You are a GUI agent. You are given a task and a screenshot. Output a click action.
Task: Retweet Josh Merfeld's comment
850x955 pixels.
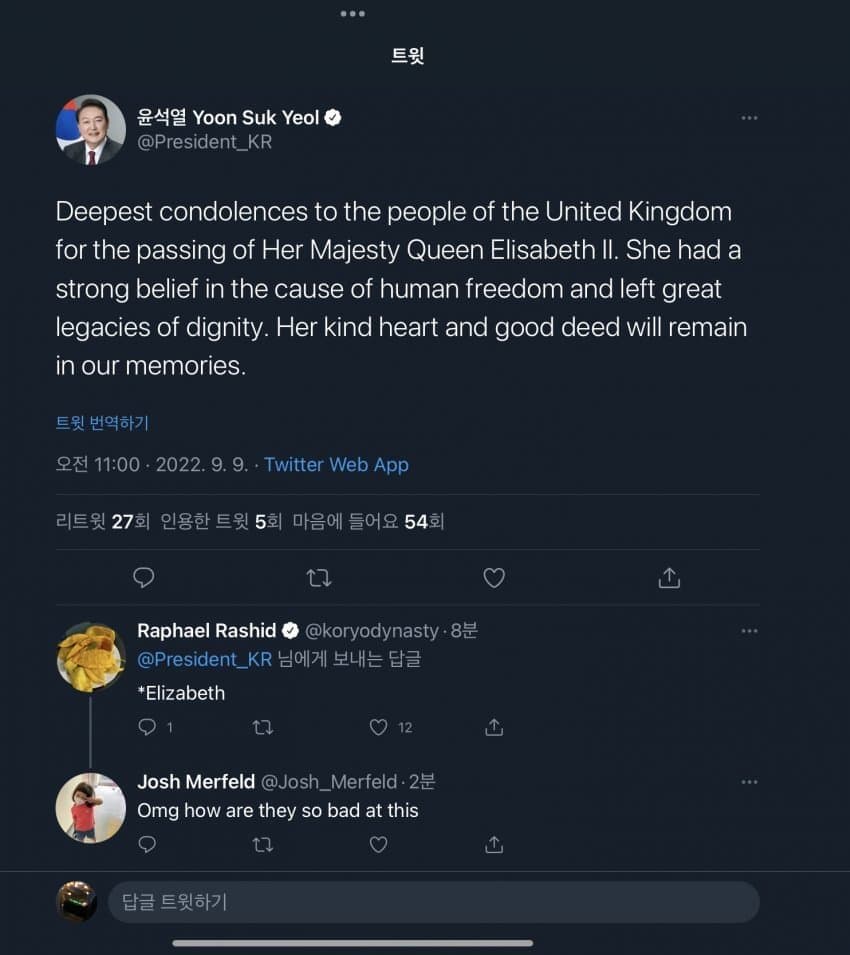pos(263,845)
